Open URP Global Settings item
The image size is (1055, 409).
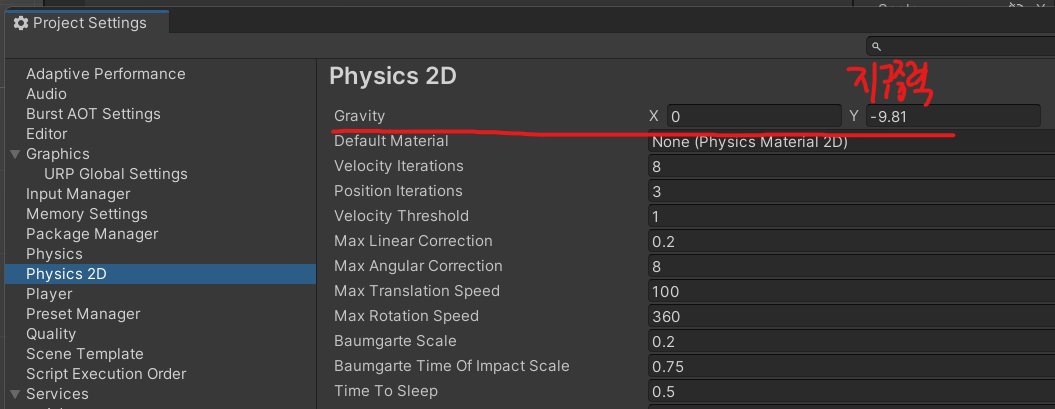(x=115, y=174)
